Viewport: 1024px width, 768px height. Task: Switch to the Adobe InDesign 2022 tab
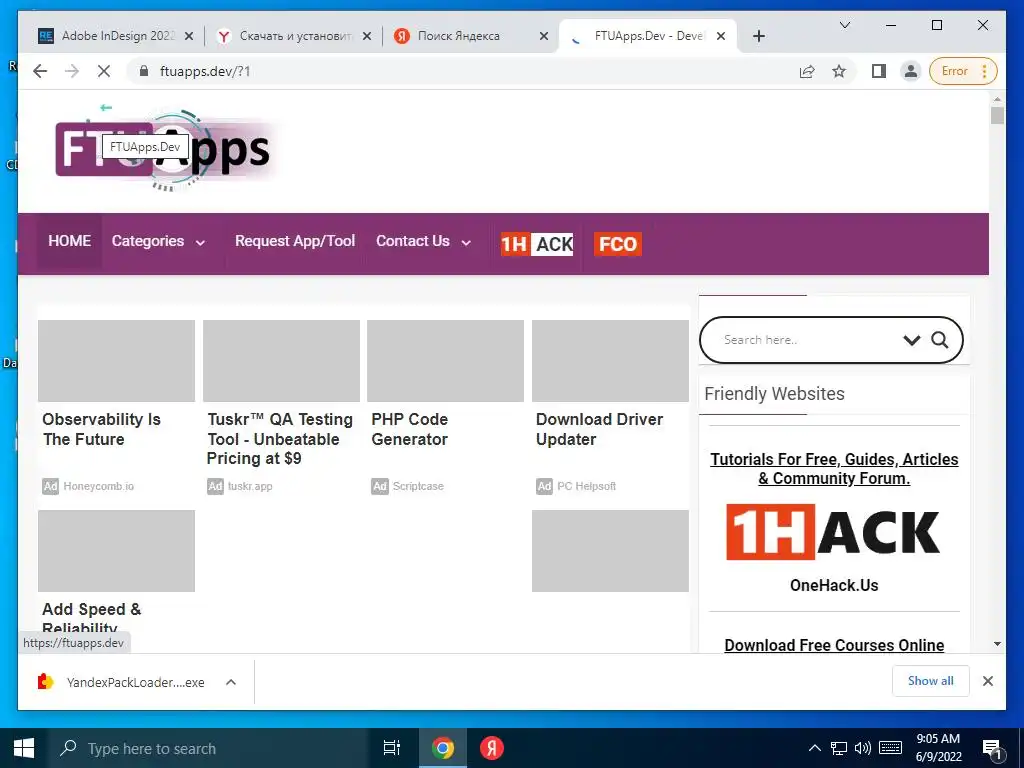(117, 36)
